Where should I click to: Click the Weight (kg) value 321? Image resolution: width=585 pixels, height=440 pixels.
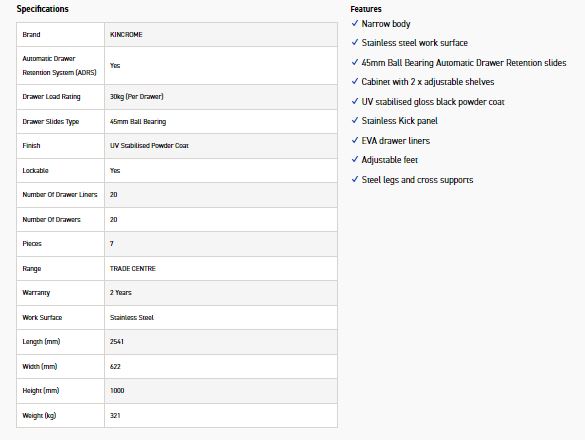(x=115, y=415)
